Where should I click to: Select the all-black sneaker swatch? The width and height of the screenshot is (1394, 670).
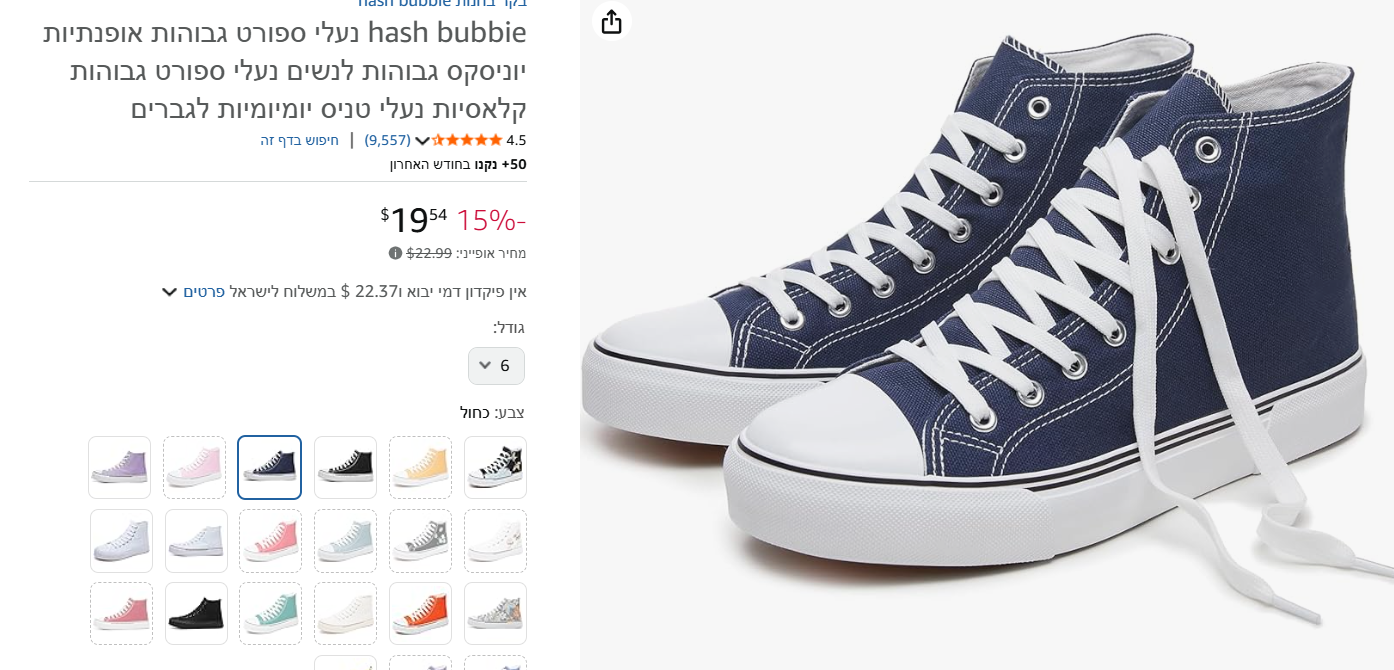196,613
